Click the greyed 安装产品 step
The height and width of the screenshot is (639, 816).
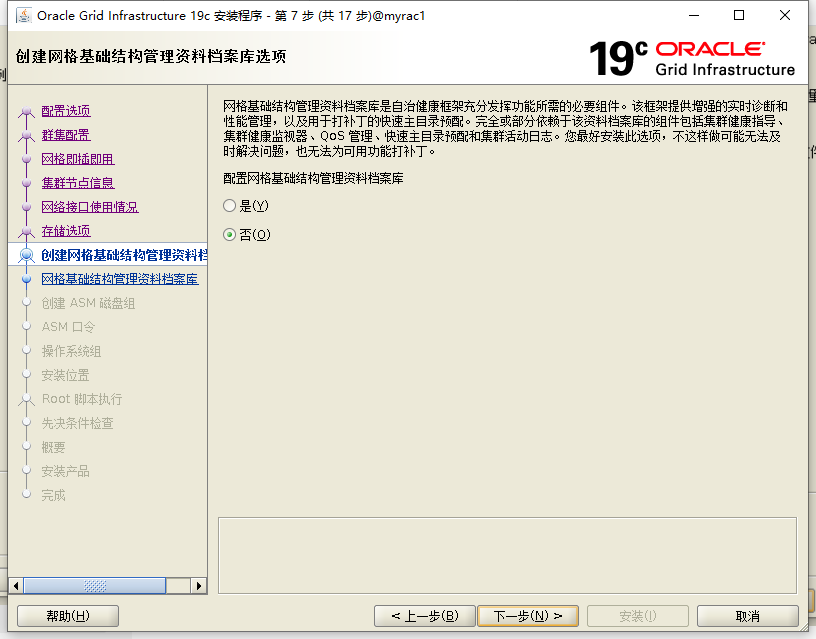click(x=65, y=470)
